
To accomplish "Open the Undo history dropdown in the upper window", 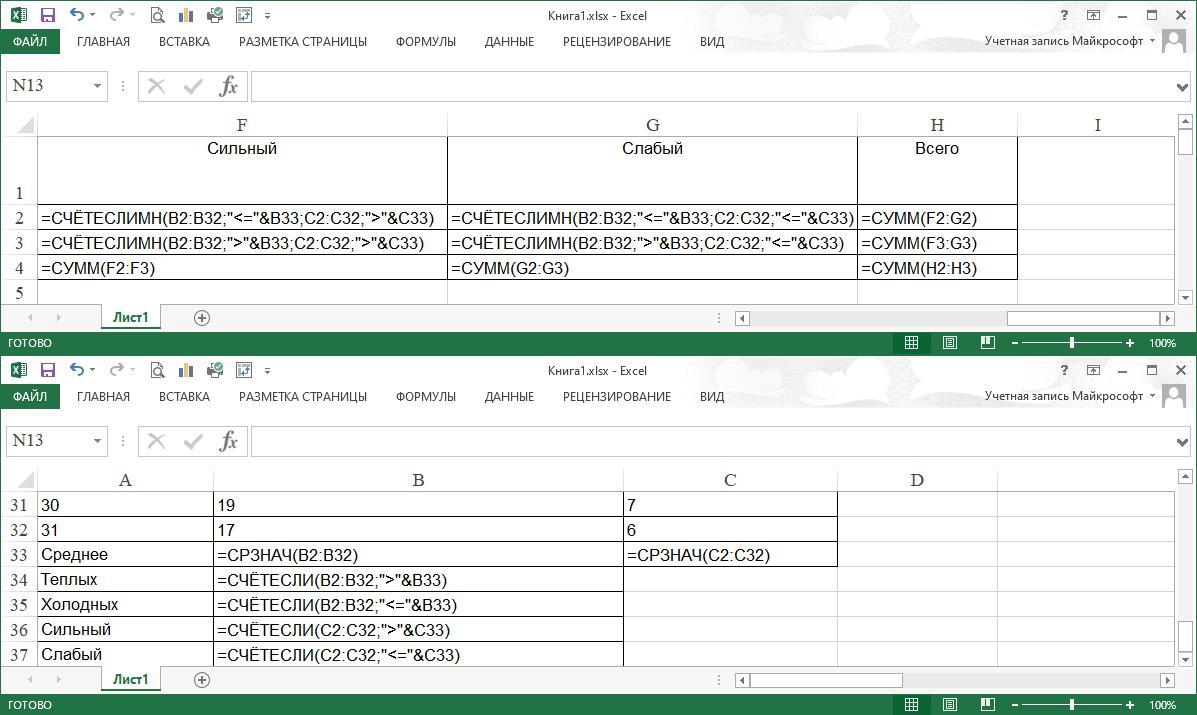I will pyautogui.click(x=92, y=14).
